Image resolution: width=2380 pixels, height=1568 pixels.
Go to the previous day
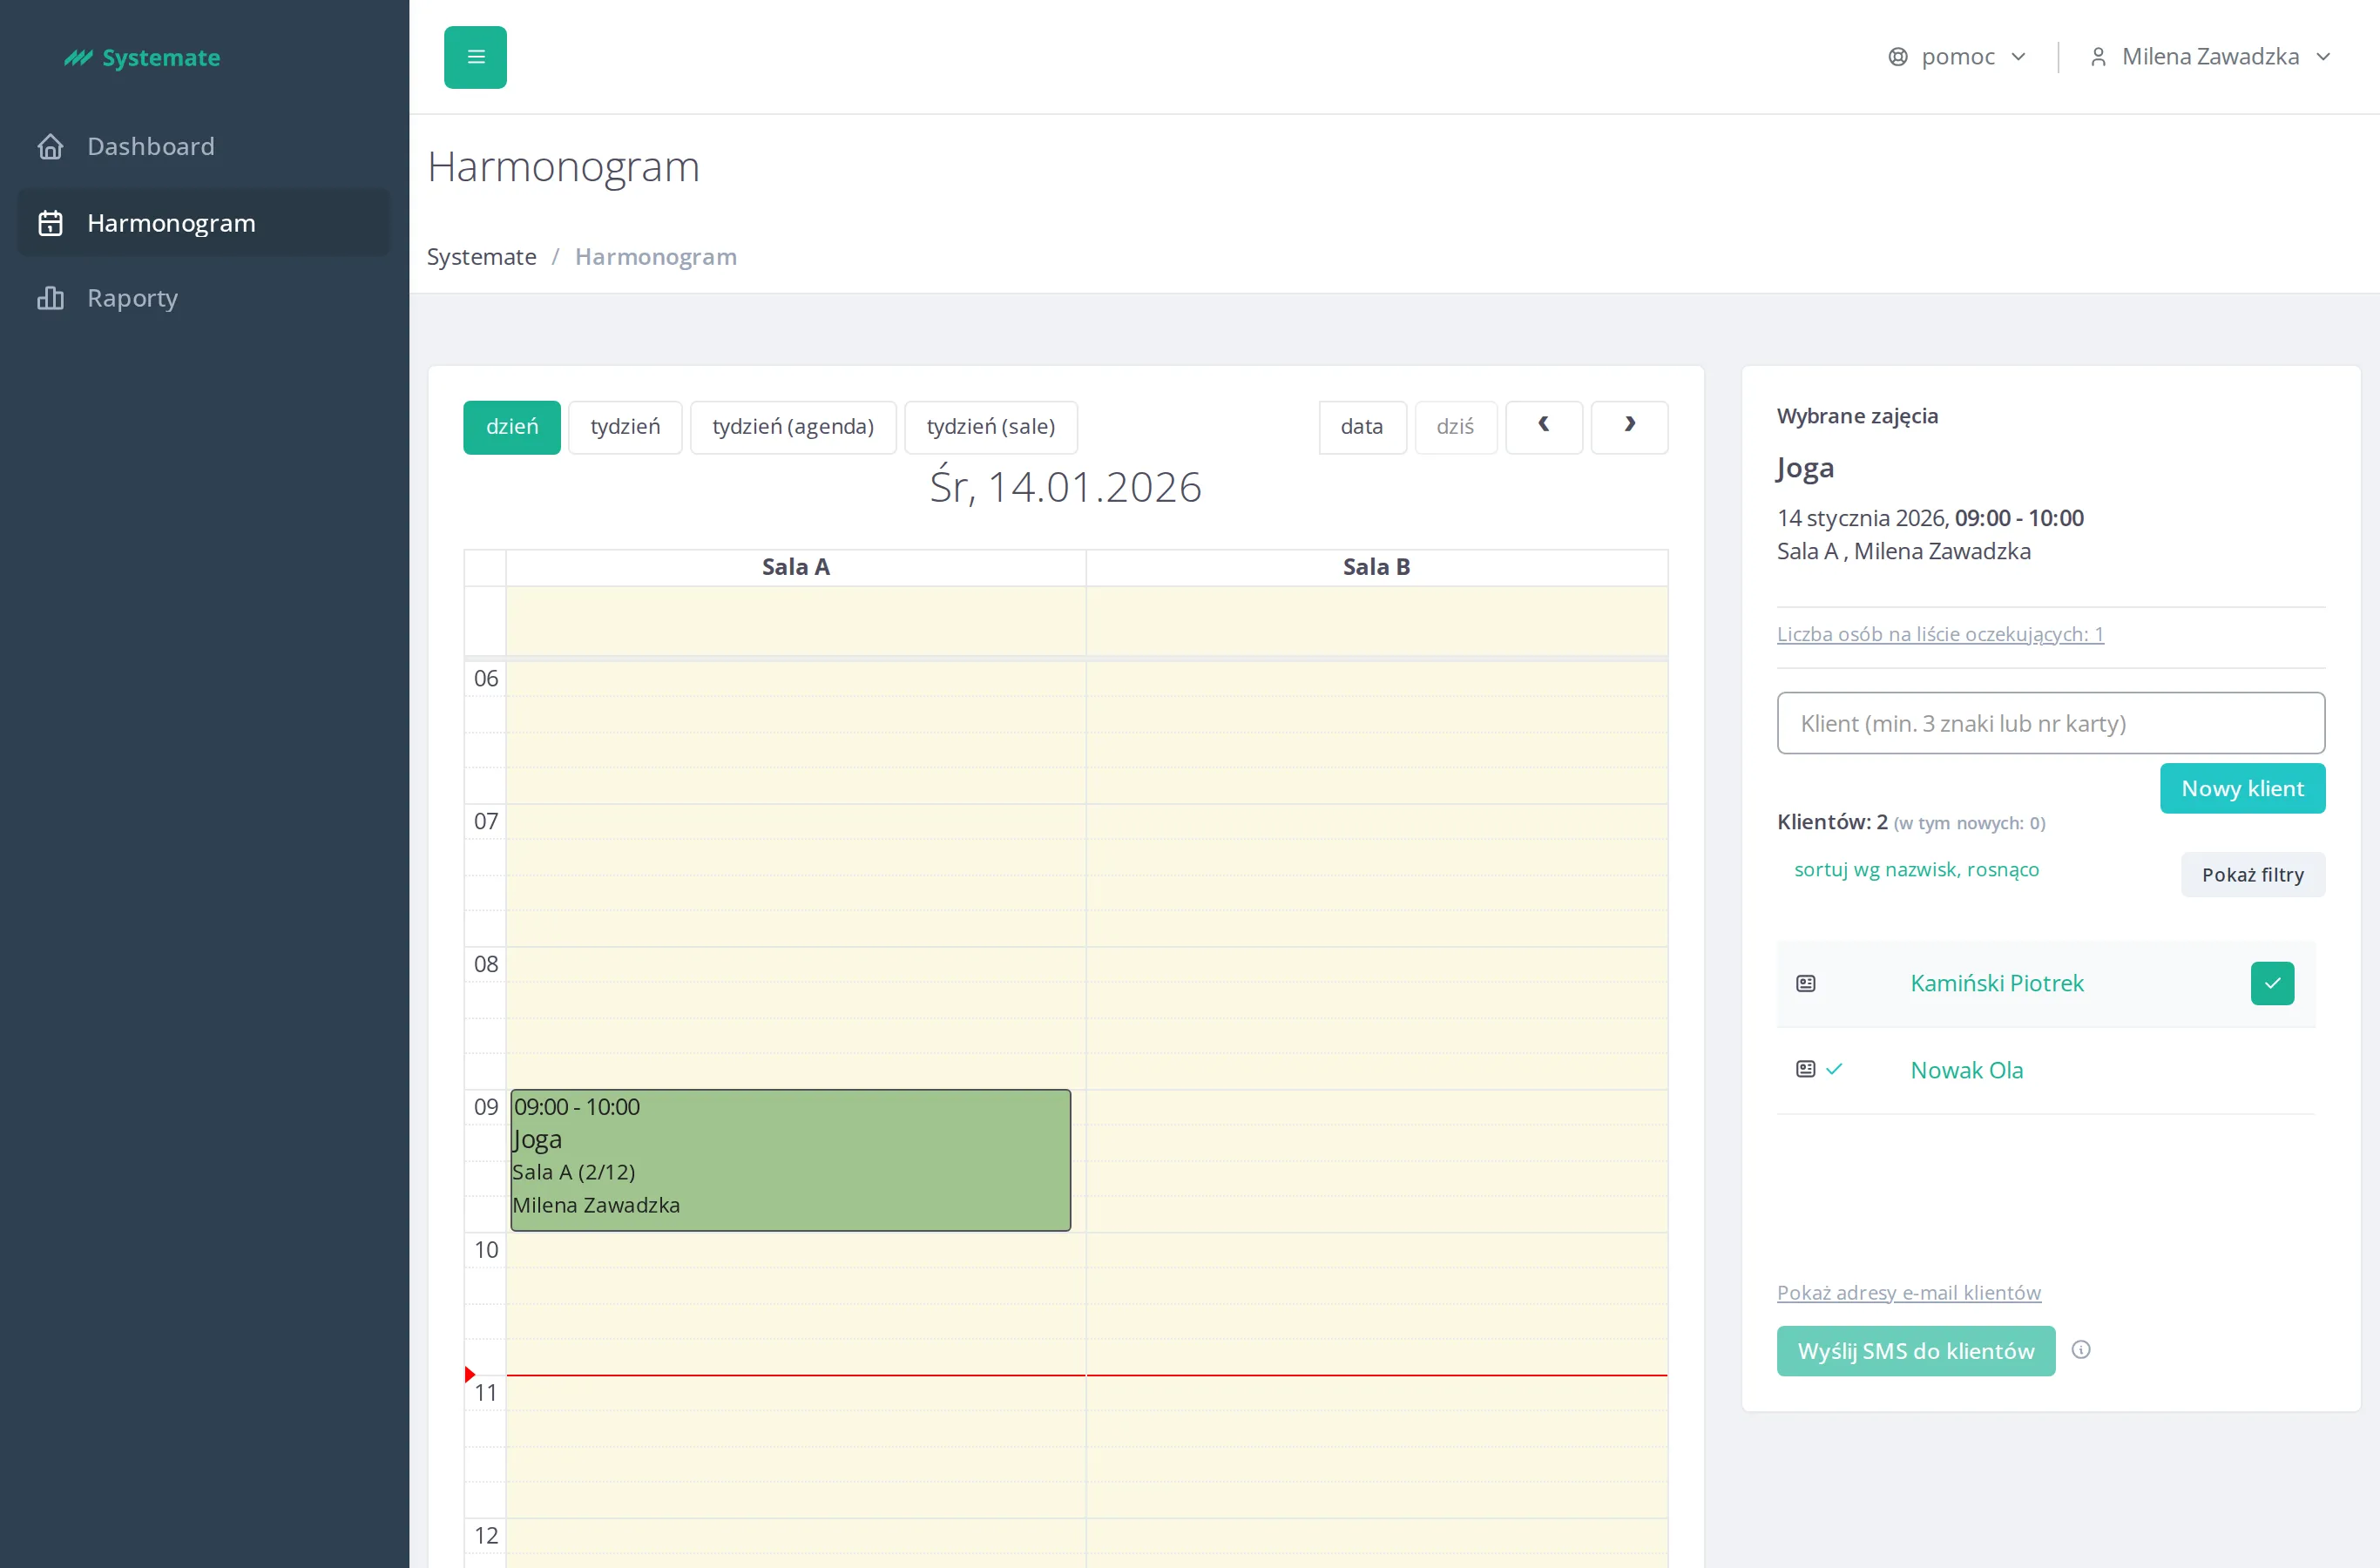point(1544,427)
